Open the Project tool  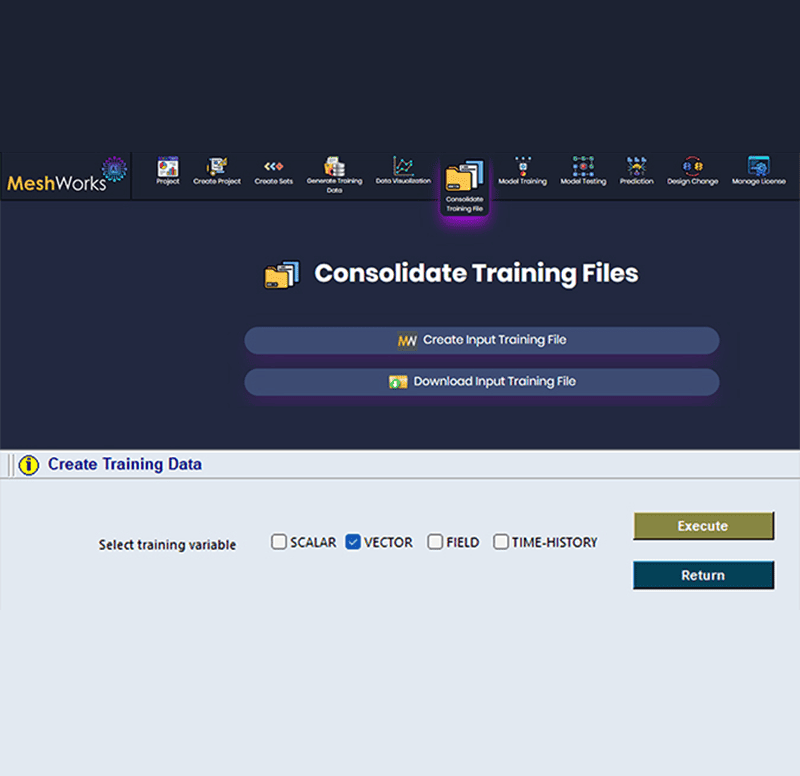coord(167,170)
